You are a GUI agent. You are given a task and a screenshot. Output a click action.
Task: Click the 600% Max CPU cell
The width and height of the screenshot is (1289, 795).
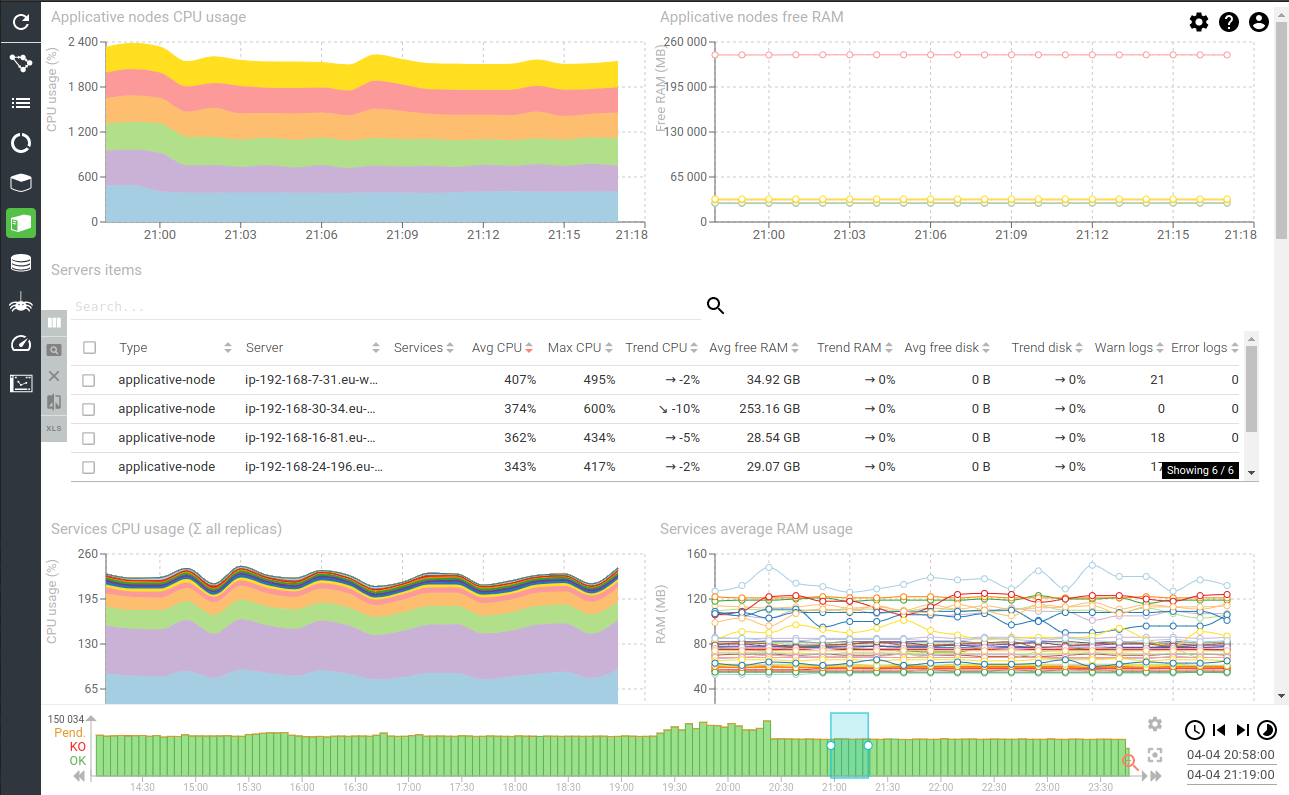click(599, 409)
